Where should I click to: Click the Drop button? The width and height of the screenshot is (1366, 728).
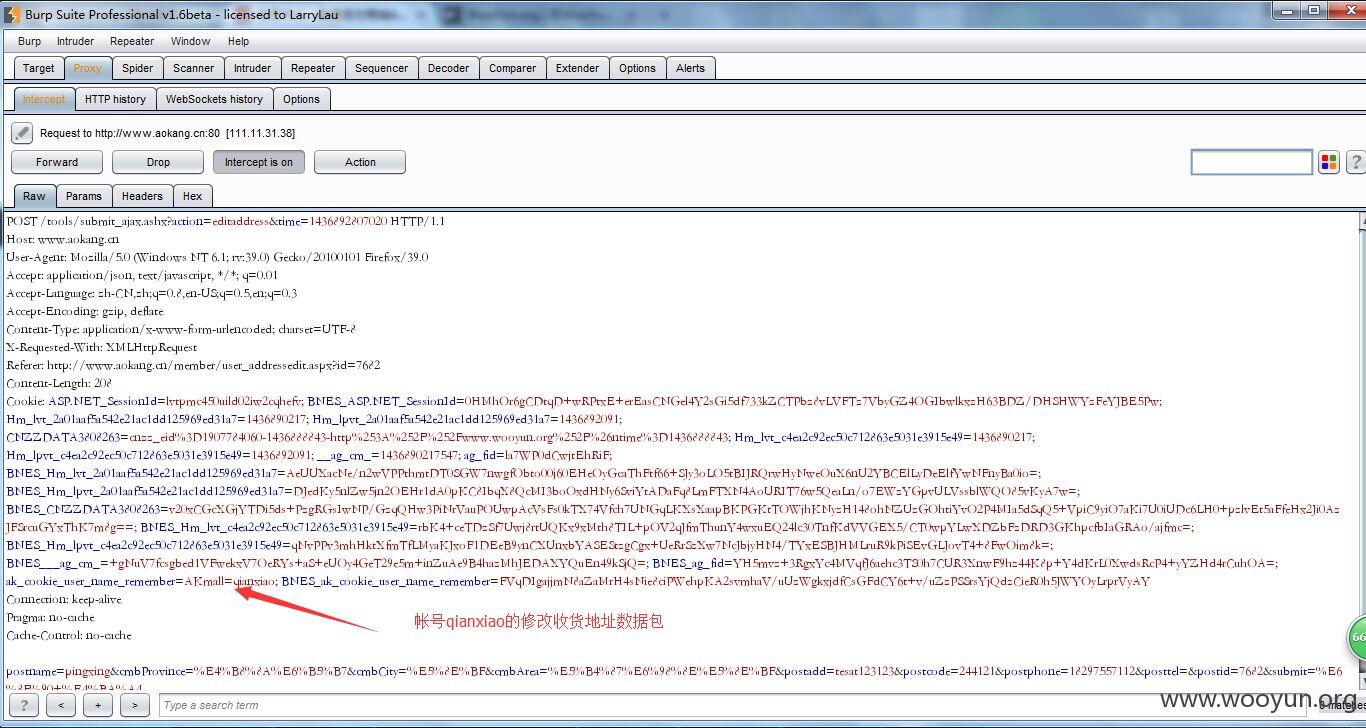tap(158, 162)
